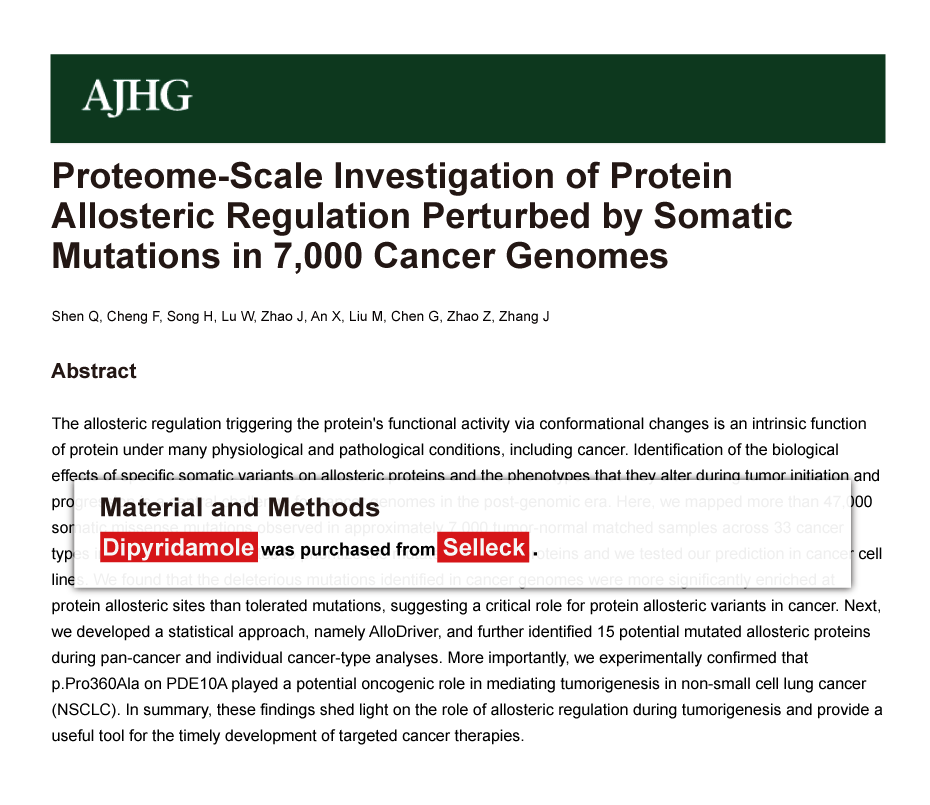Viewport: 930px width, 805px height.
Task: Click author name Zhang J
Action: (524, 316)
